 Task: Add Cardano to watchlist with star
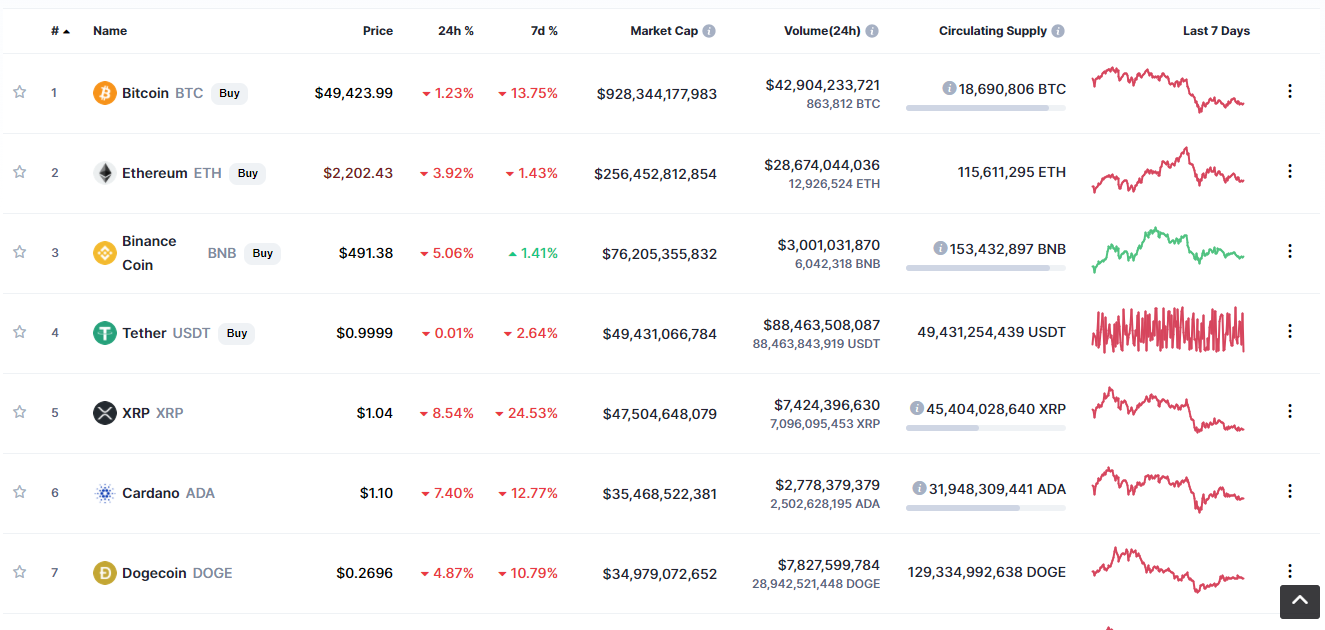pos(19,492)
